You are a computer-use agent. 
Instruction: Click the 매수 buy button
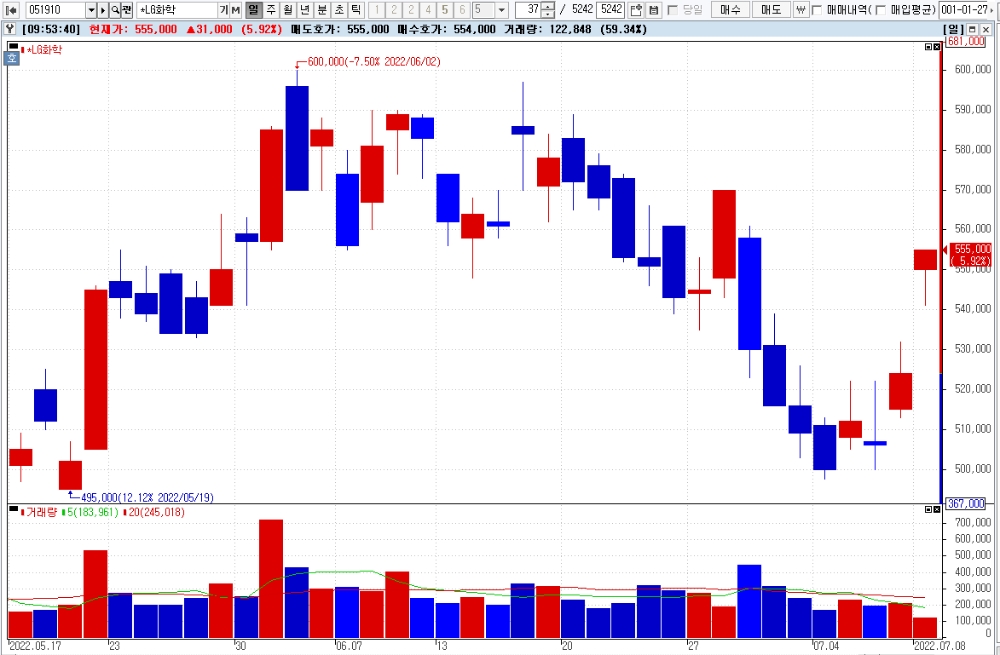click(x=730, y=10)
